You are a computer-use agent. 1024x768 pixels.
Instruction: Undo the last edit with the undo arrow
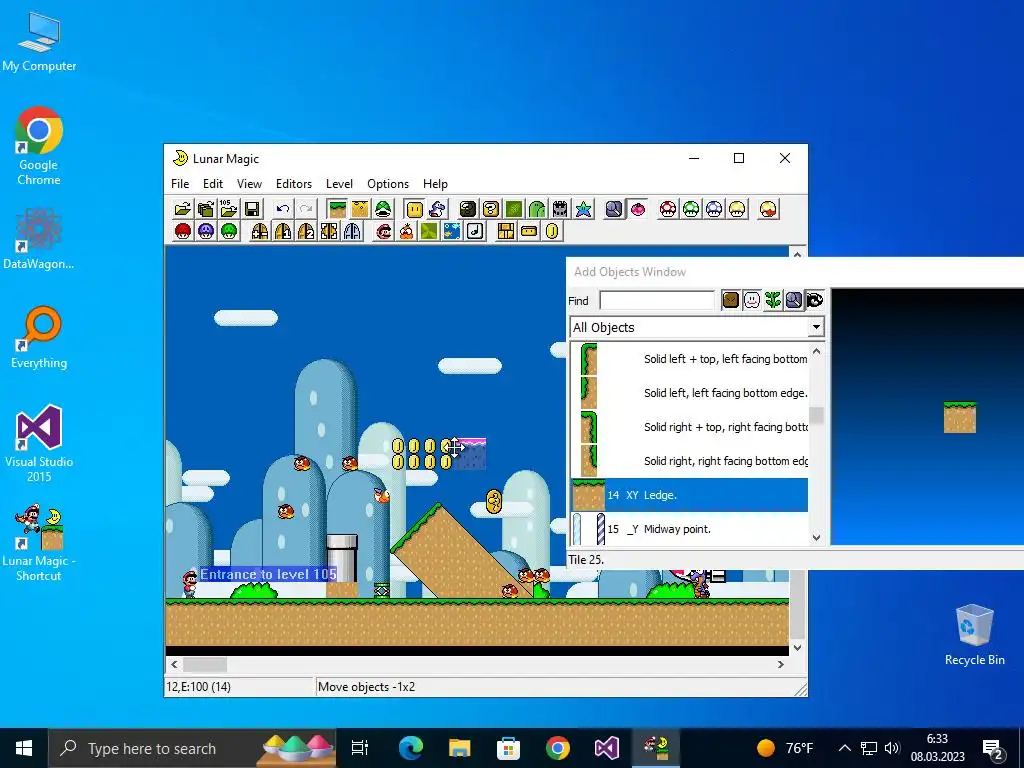283,209
